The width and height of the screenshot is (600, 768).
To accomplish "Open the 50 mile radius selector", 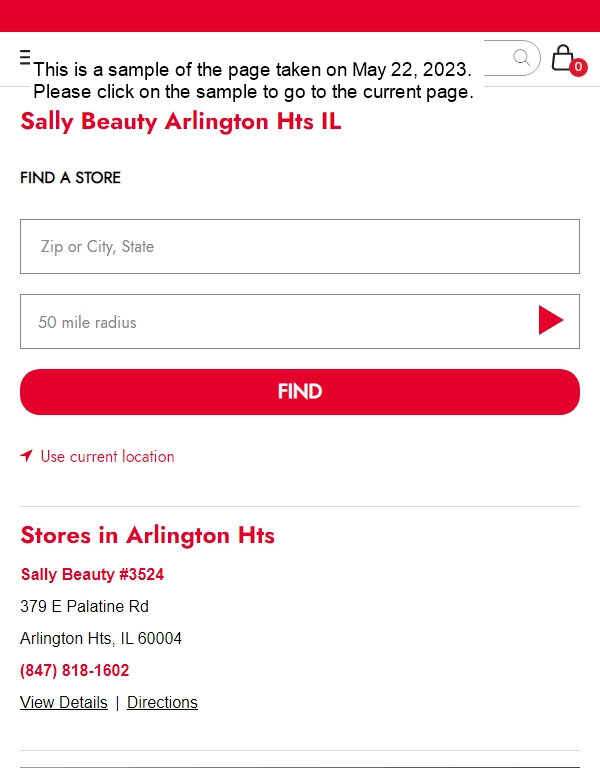I will (x=300, y=322).
